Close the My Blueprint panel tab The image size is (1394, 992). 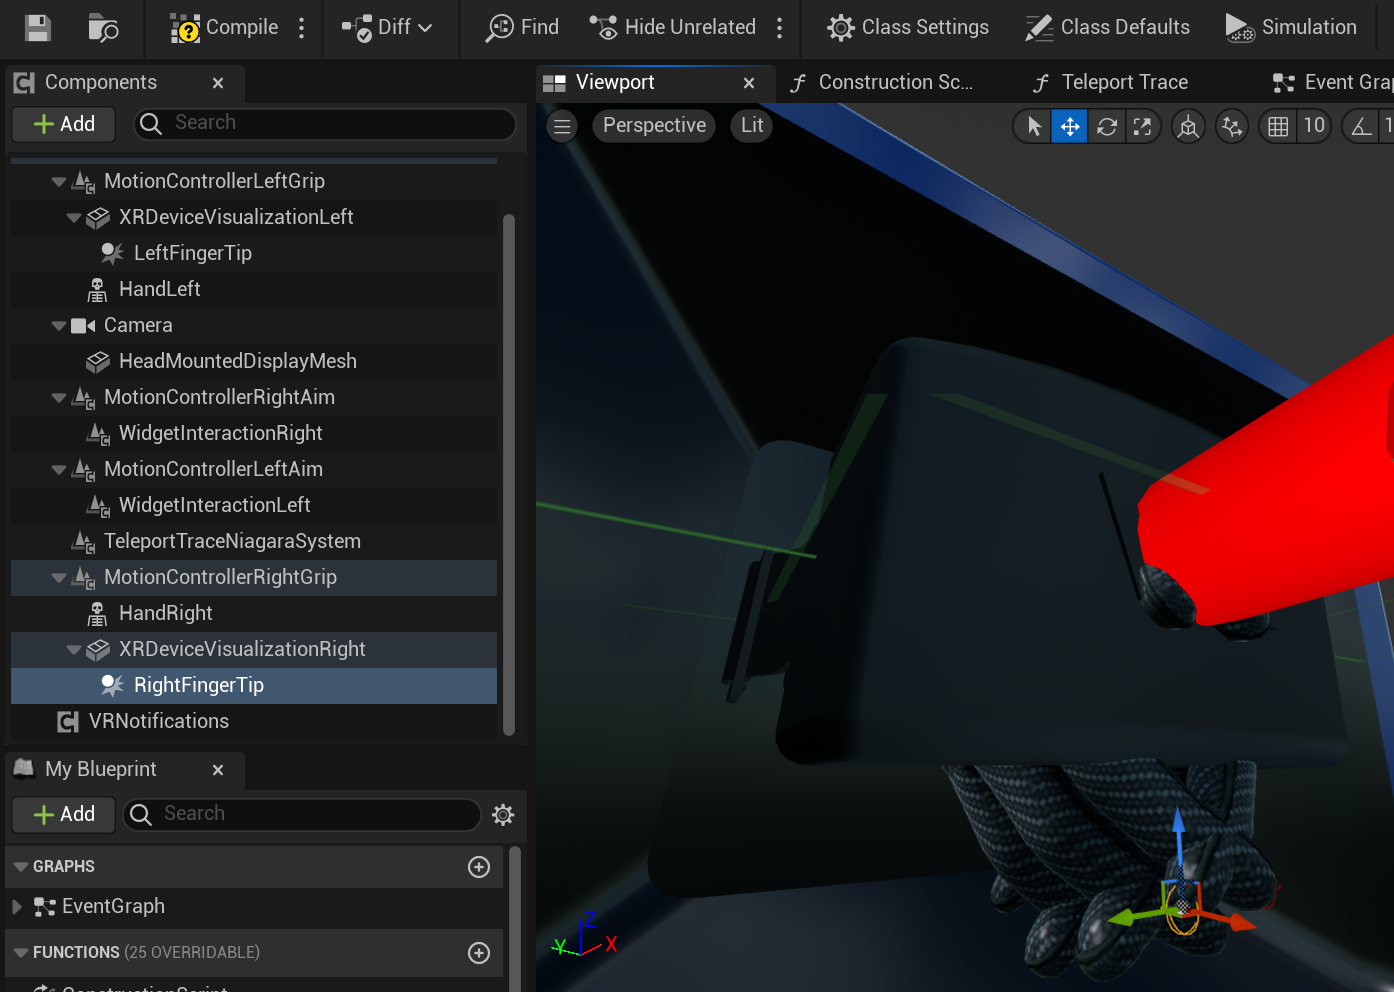(x=218, y=770)
